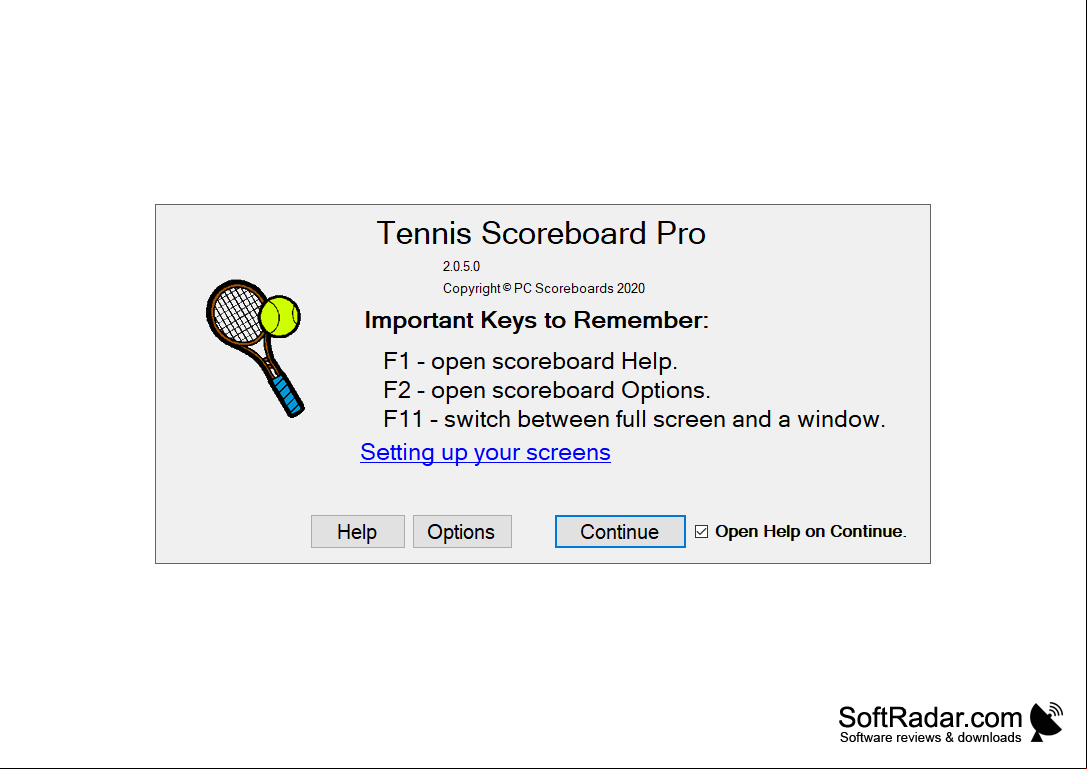Select the version number 2.0.5.0

[461, 266]
